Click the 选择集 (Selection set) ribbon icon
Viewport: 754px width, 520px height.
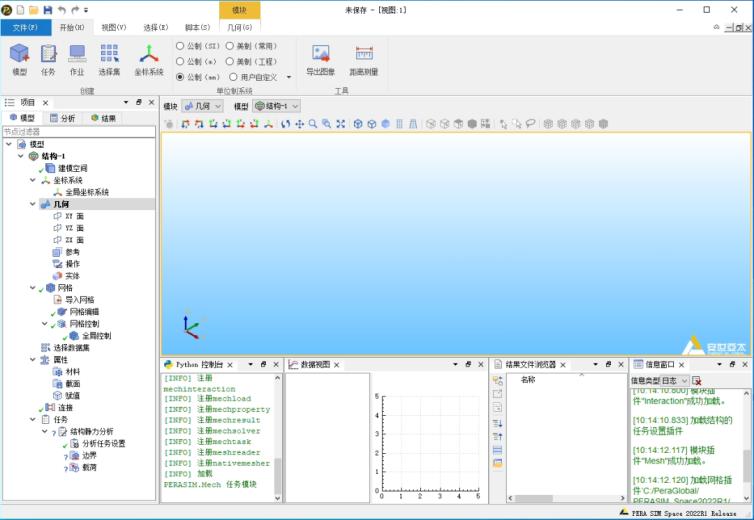[109, 53]
